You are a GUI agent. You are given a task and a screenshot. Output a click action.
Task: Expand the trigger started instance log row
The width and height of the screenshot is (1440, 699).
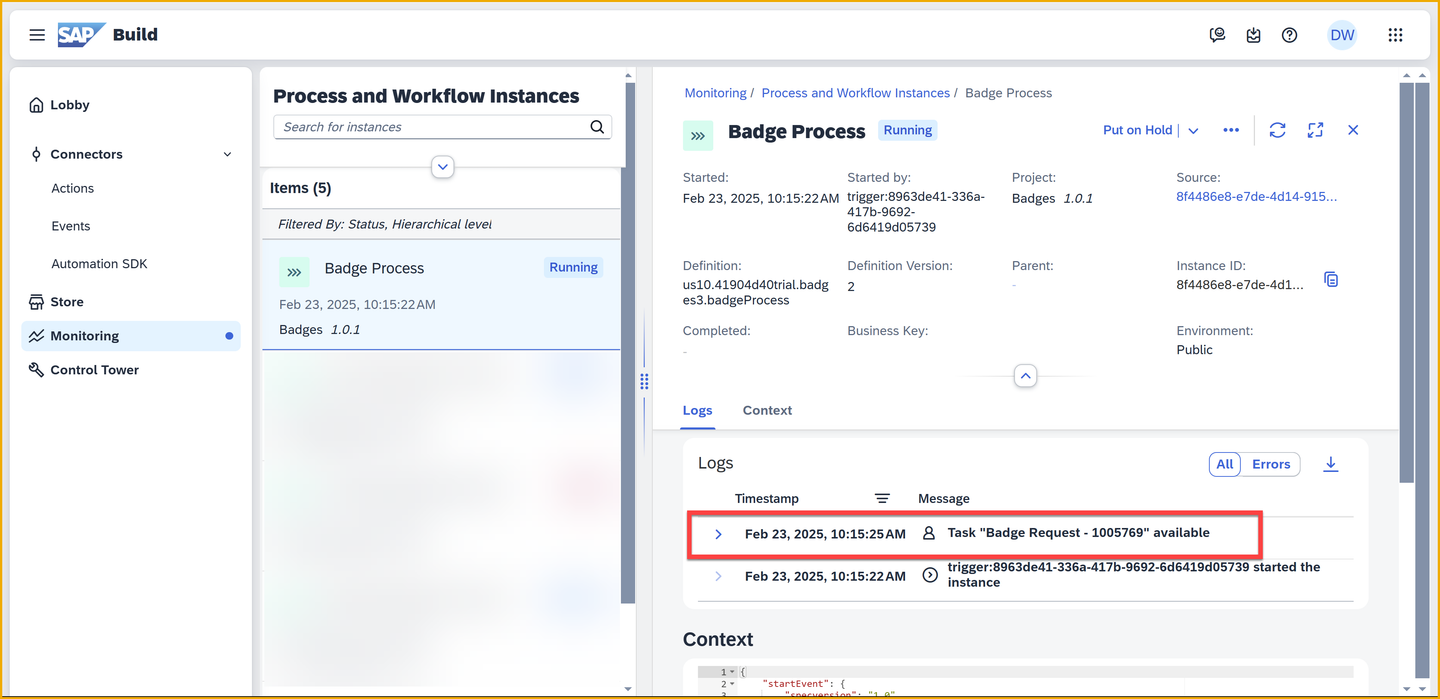click(718, 576)
